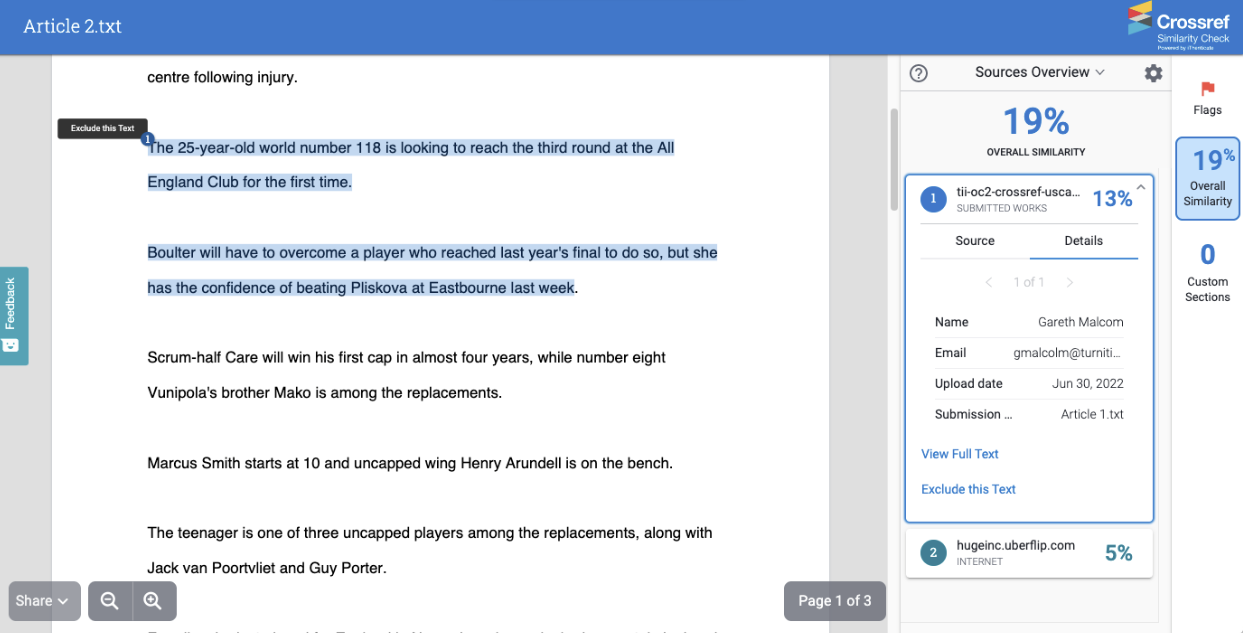Click the zoom out magnifier button
Viewport: 1243px width, 633px height.
(110, 601)
